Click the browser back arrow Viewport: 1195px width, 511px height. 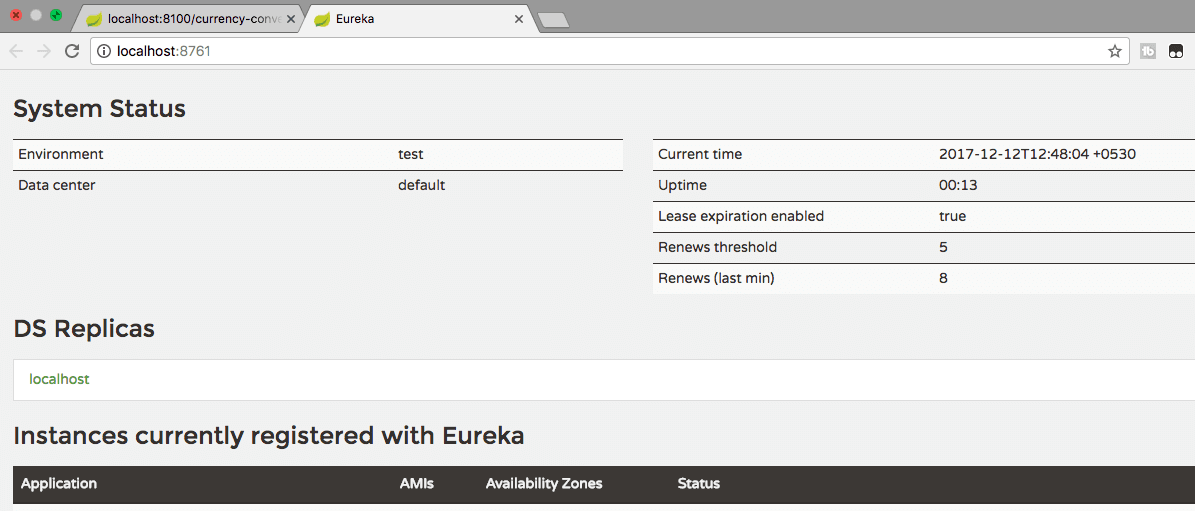[16, 51]
